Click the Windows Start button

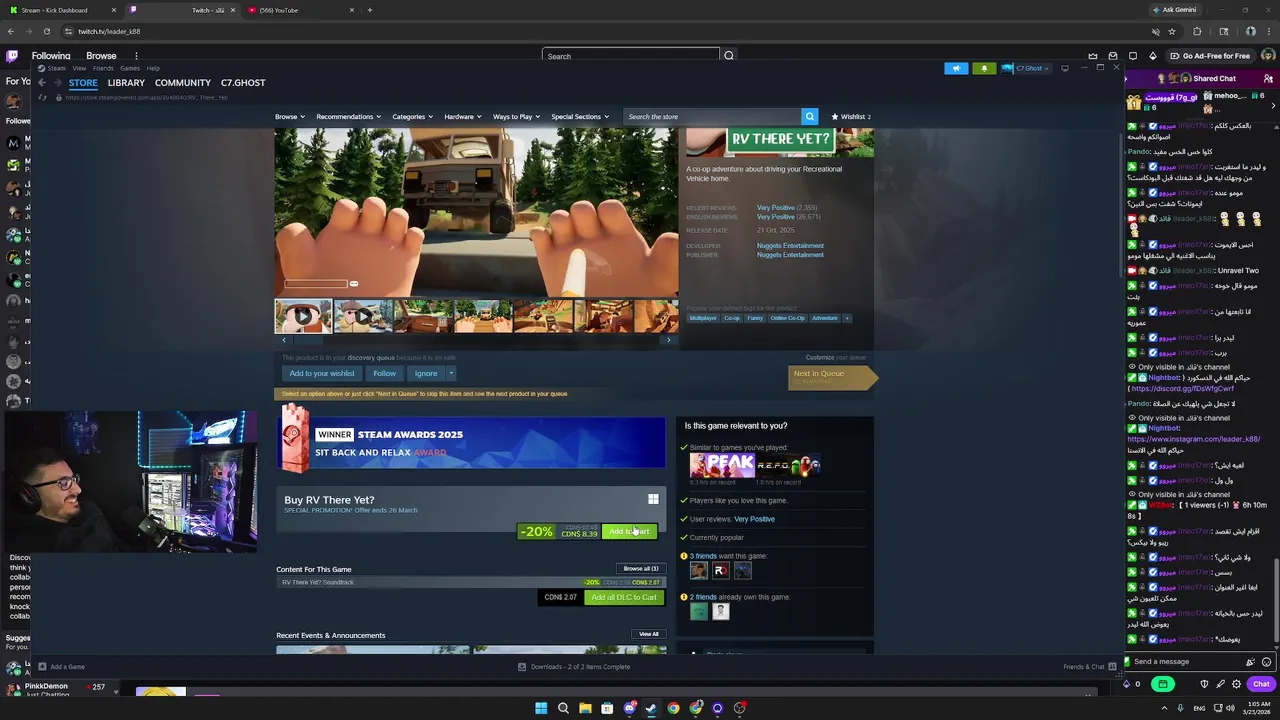click(x=541, y=708)
